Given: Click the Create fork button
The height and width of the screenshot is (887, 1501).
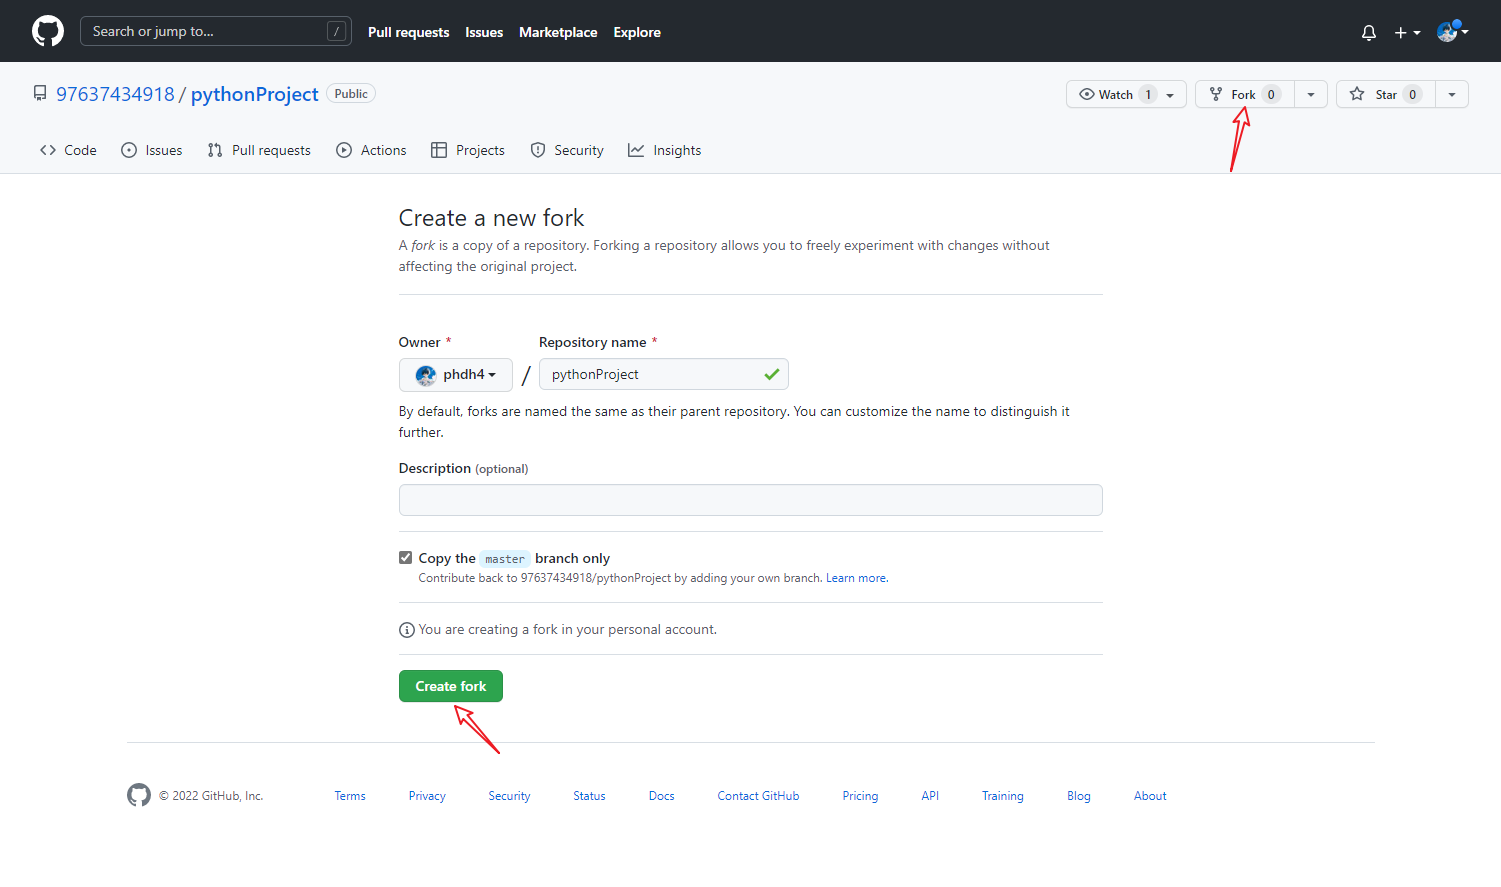Looking at the screenshot, I should point(451,686).
